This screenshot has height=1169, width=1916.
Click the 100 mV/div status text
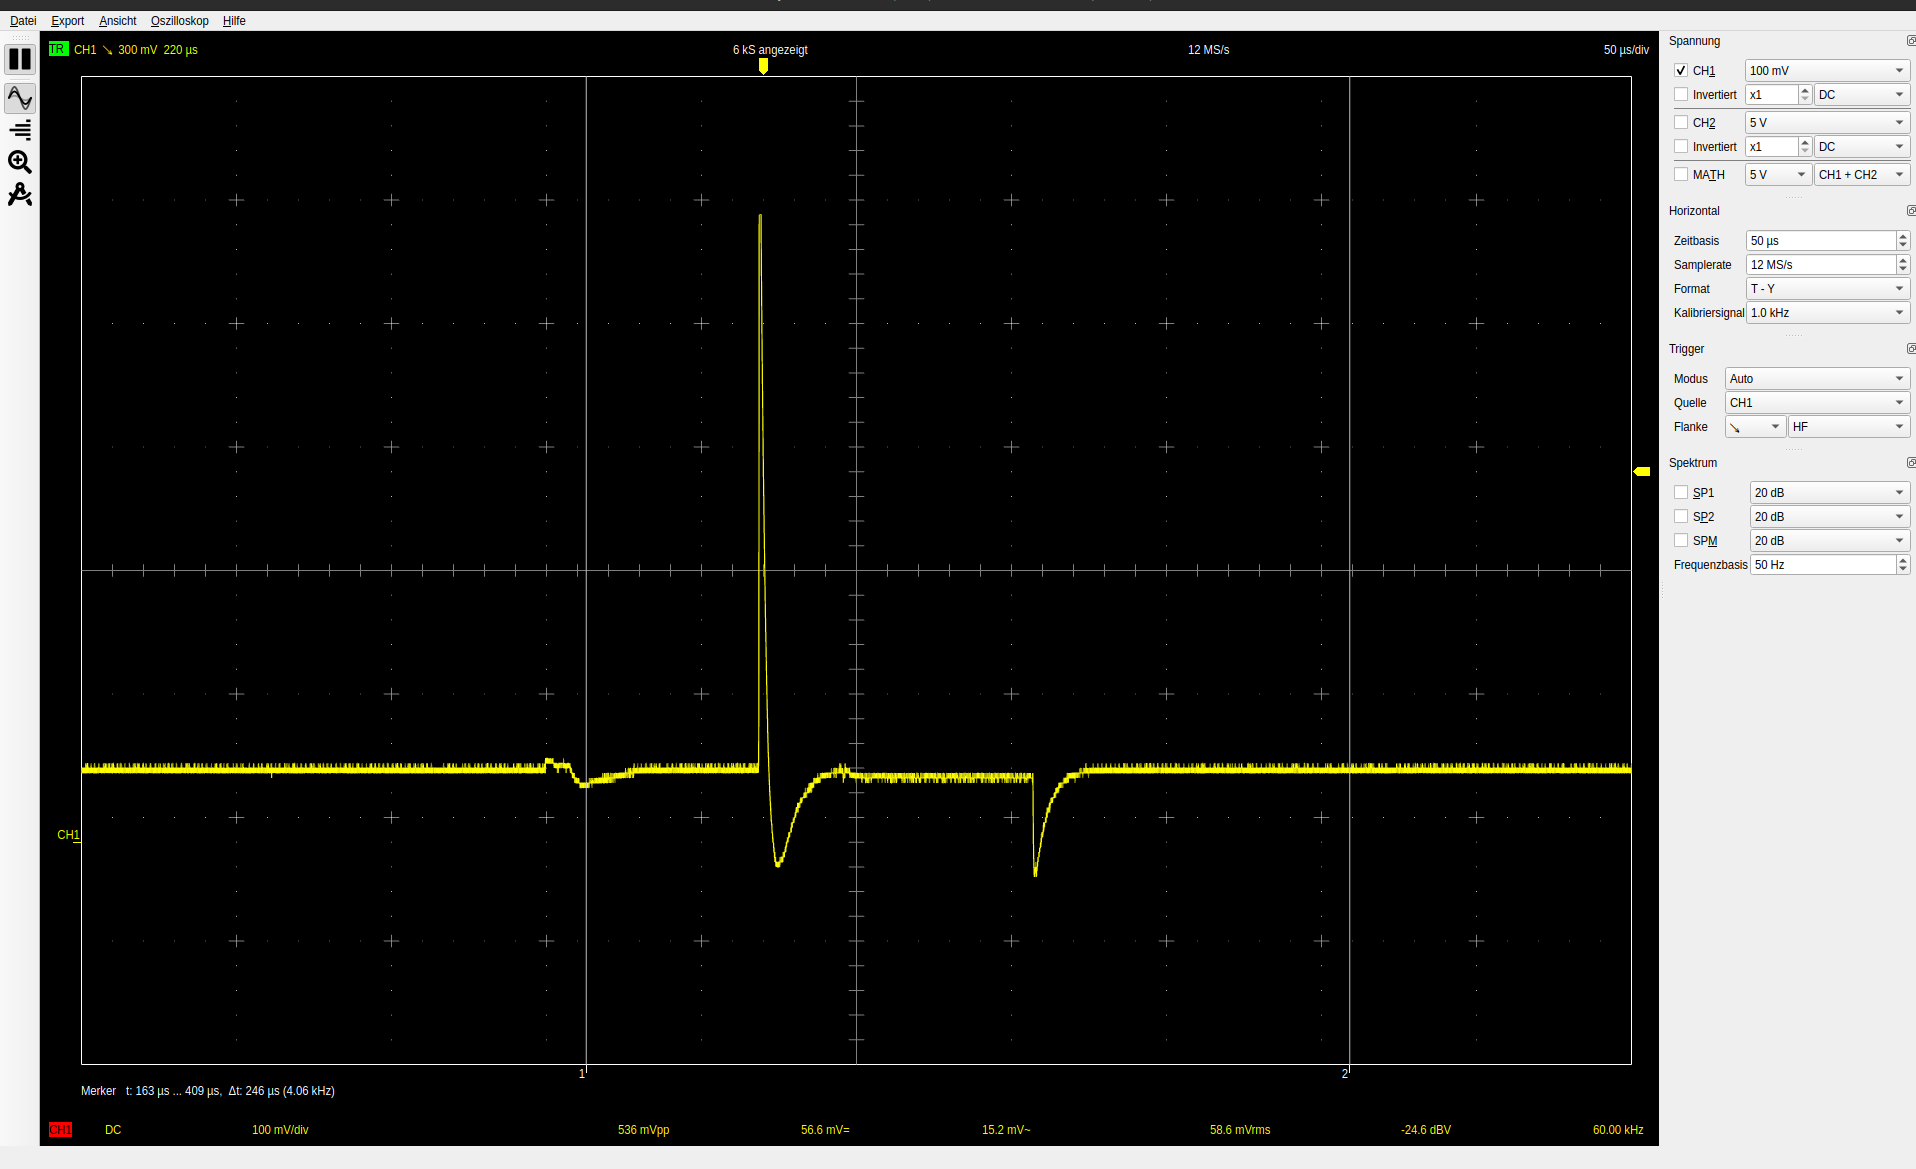click(280, 1130)
